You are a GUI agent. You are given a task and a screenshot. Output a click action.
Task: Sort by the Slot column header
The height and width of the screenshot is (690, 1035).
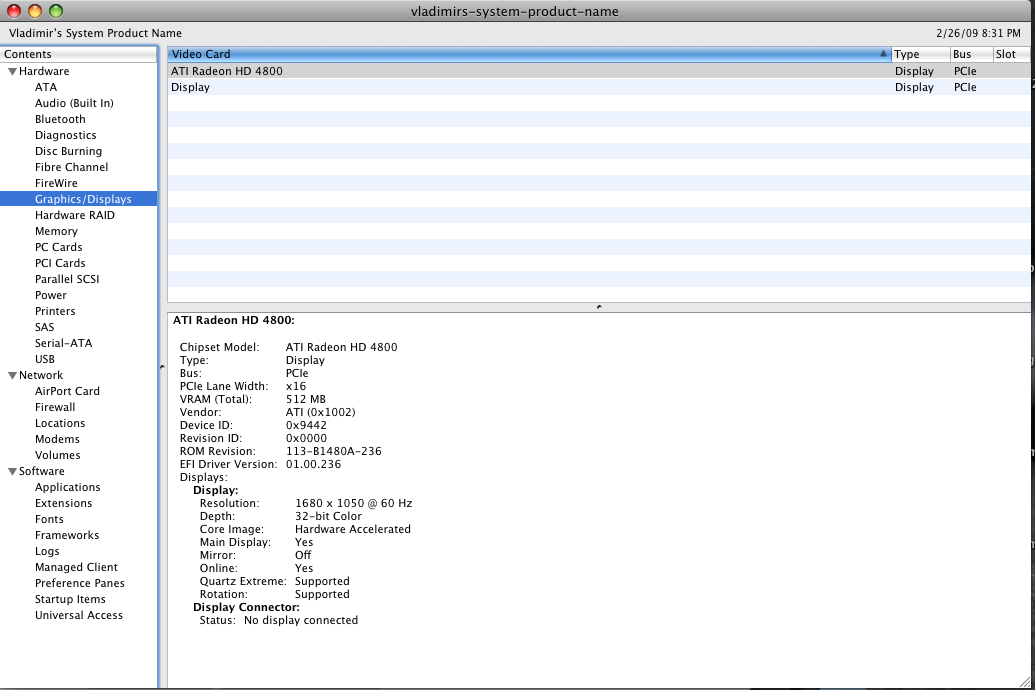[x=1011, y=54]
